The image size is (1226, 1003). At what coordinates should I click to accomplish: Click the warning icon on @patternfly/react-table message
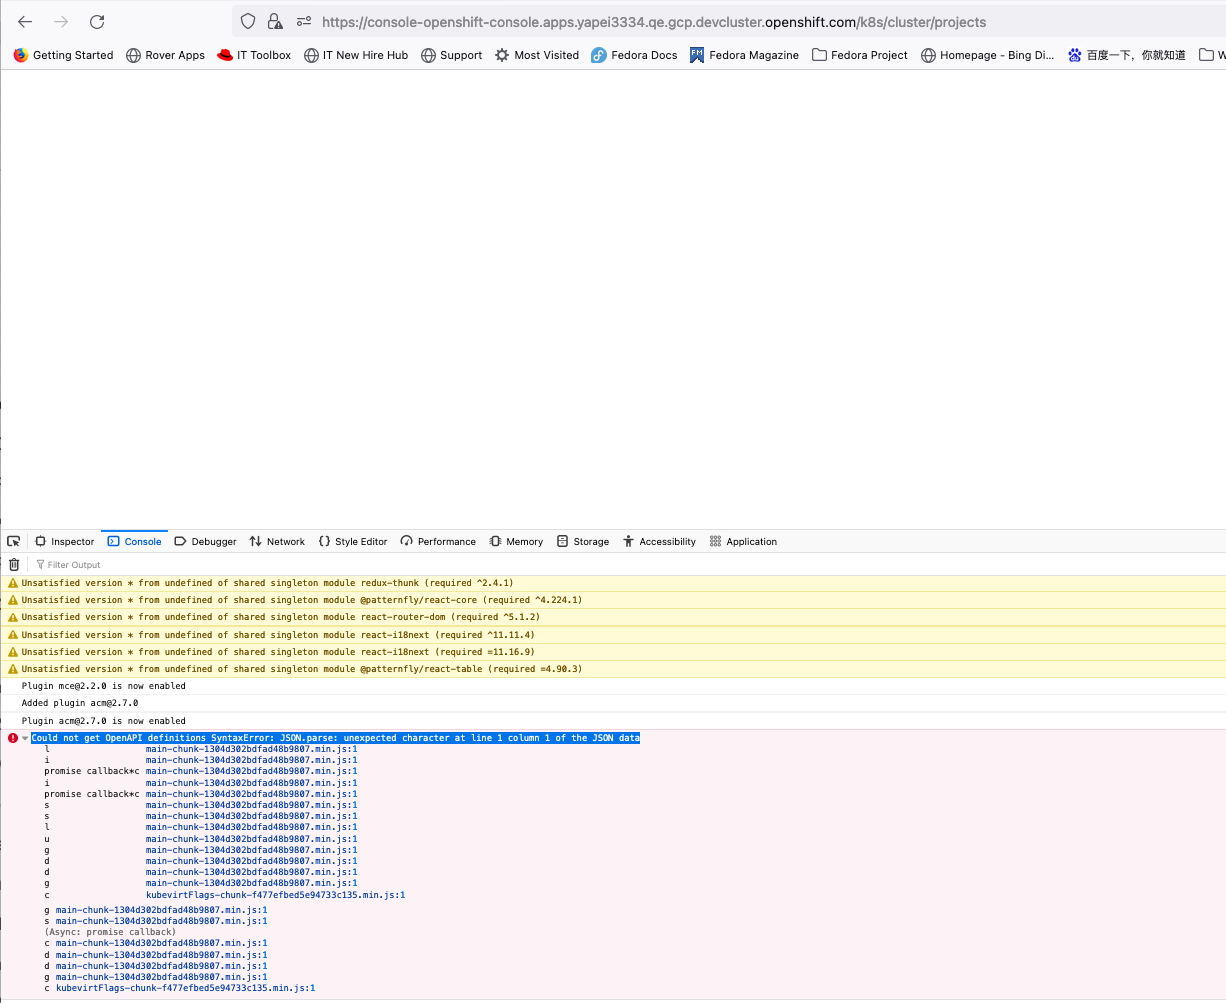click(x=13, y=669)
